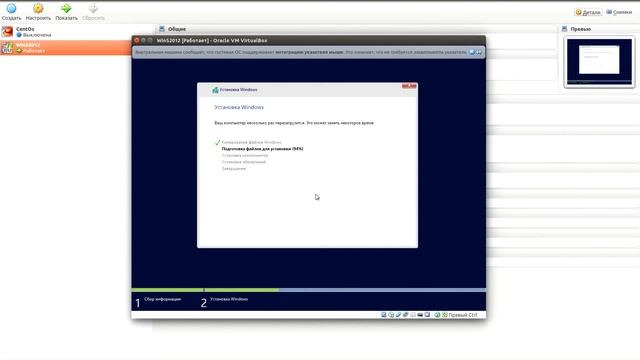Click the WinS2012 OS icon in the list
Screen dimensions: 640x360
(7, 48)
